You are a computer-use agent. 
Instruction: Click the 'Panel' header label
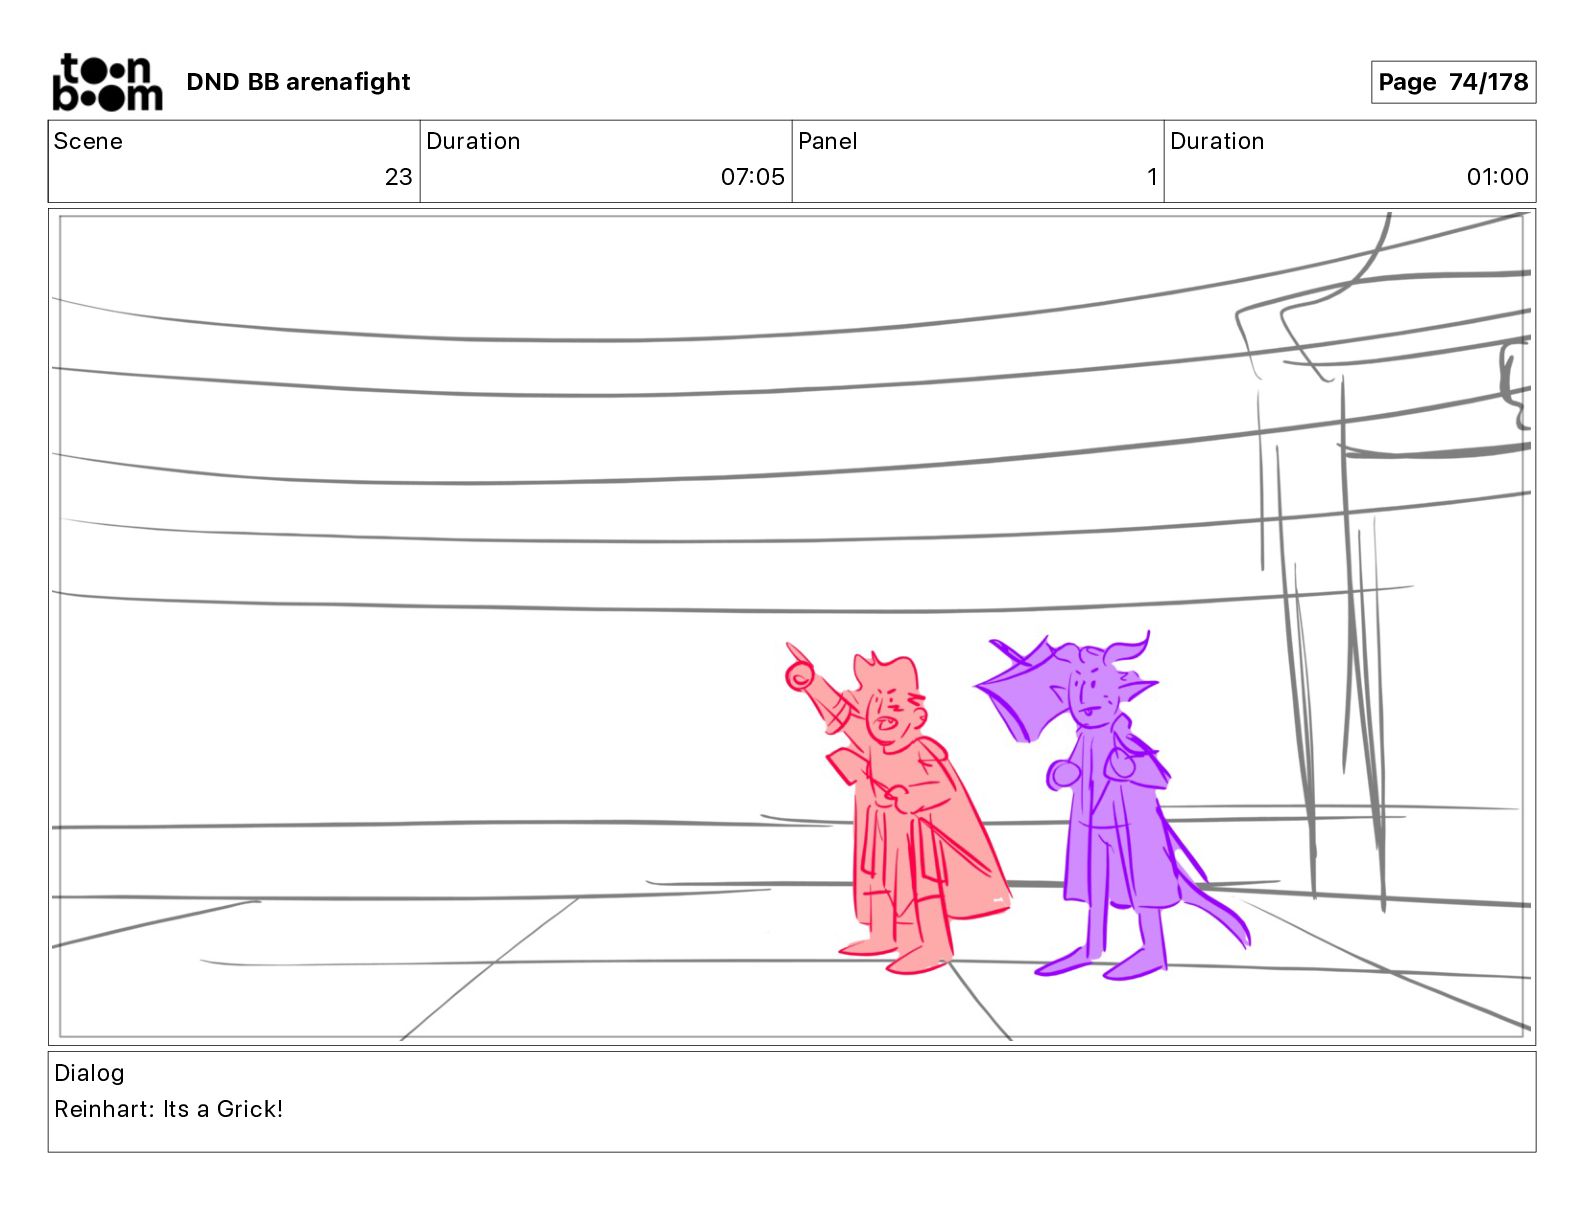pos(827,141)
